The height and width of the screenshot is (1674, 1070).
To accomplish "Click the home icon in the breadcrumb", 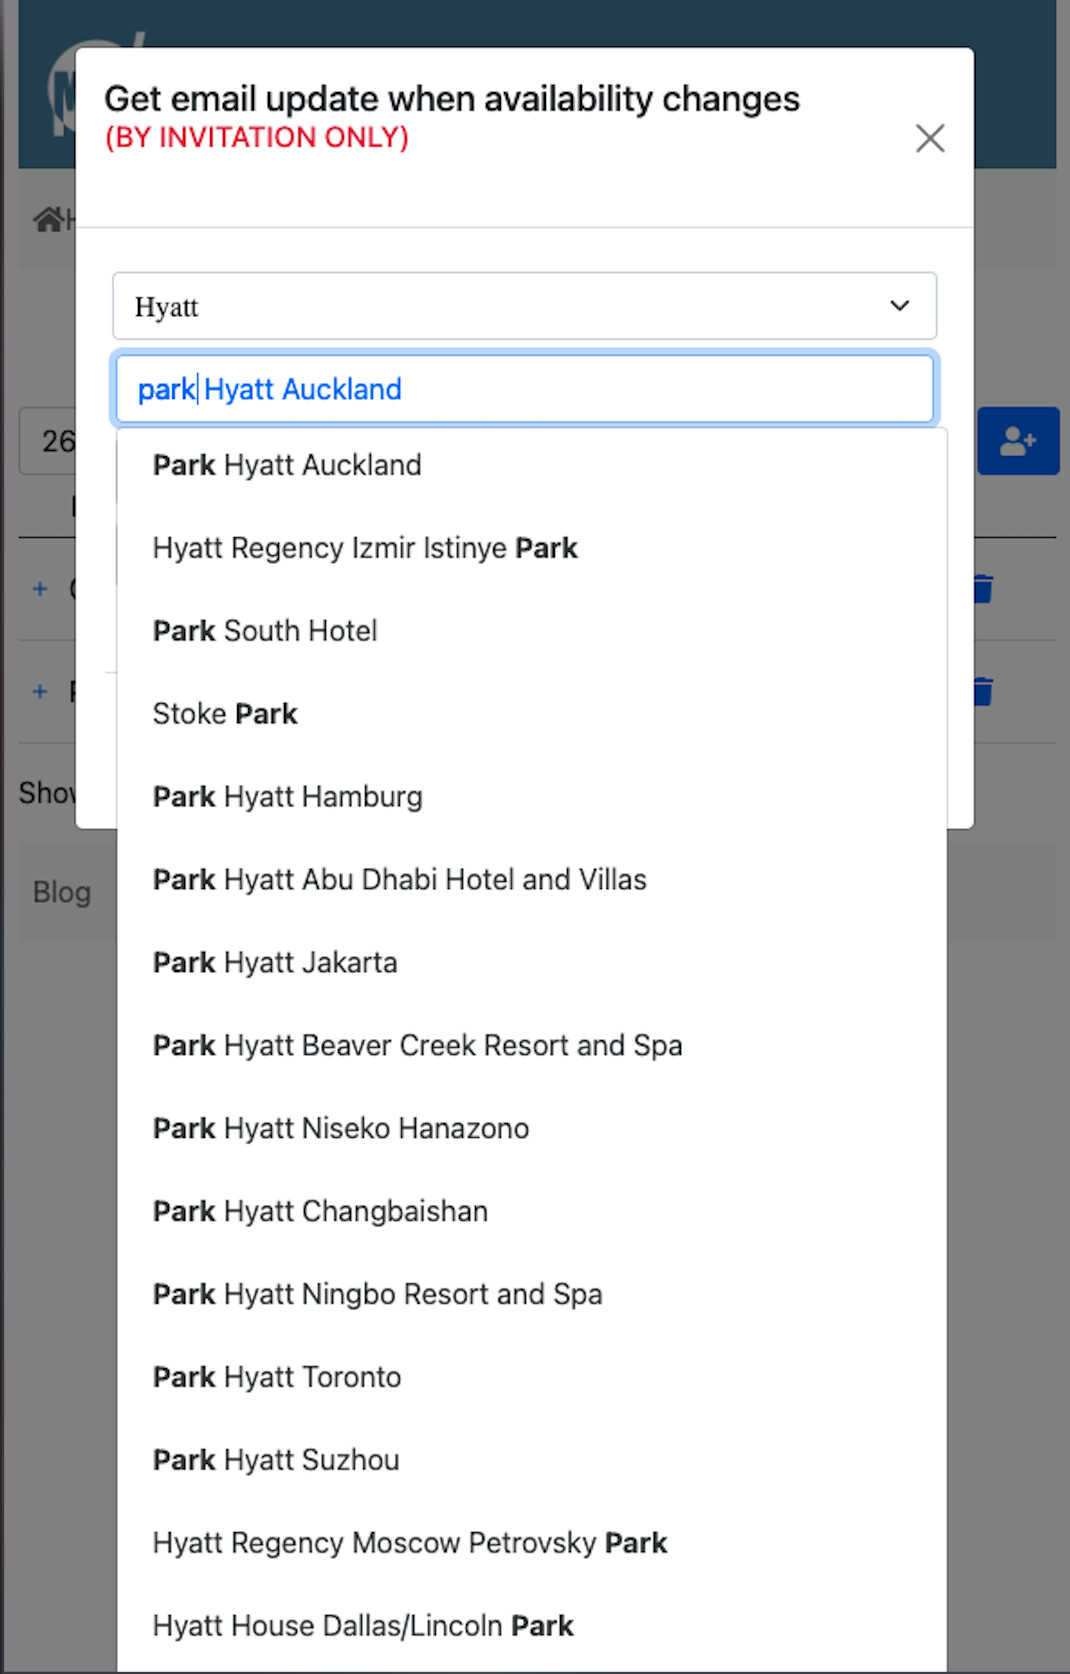I will point(48,218).
